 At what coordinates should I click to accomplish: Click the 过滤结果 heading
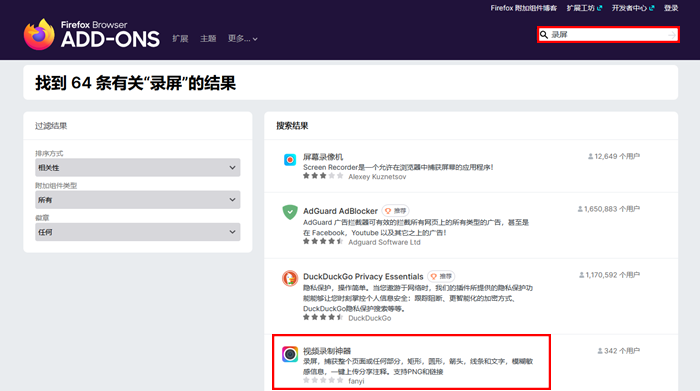[x=51, y=126]
